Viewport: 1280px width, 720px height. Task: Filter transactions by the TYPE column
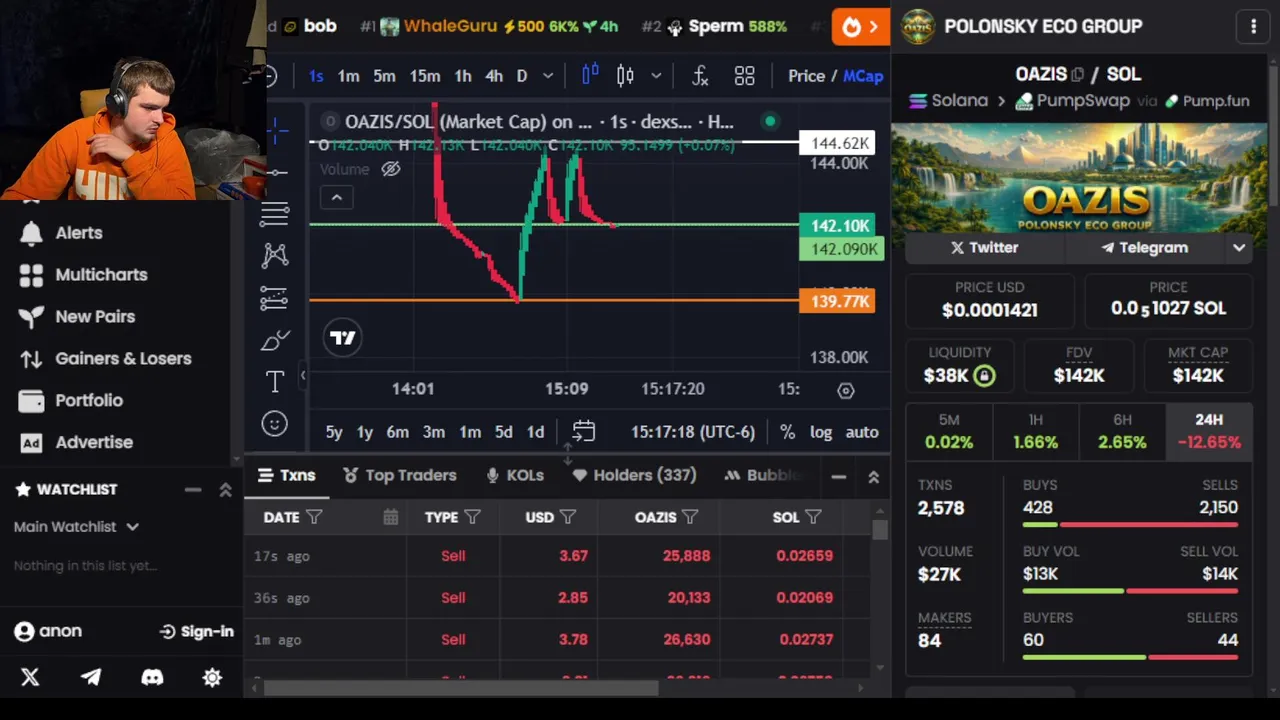pyautogui.click(x=472, y=517)
